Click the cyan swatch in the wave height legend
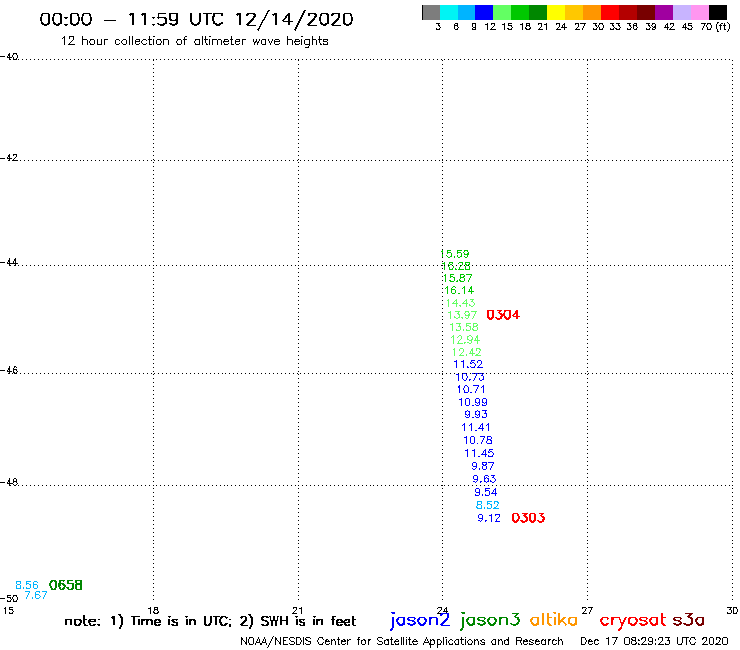Viewport: 740px width, 650px height. coord(449,12)
